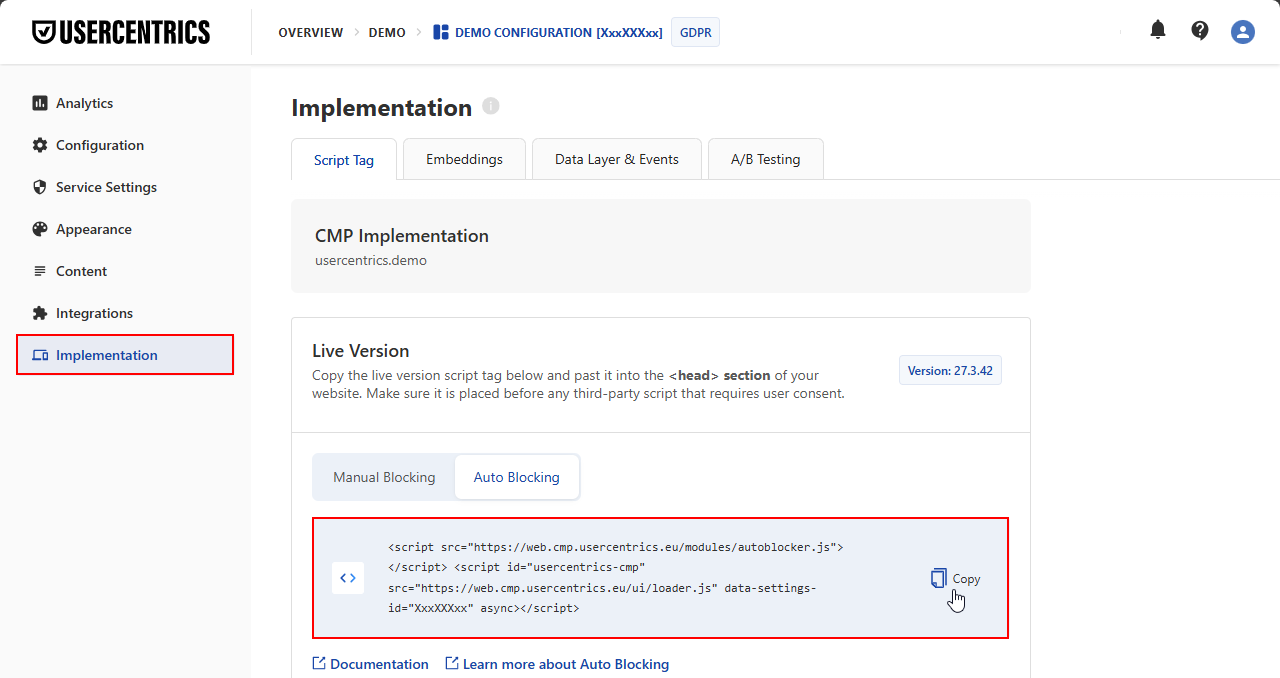Click the CMP Implementation heading
Screen dimensions: 1280x678
402,236
